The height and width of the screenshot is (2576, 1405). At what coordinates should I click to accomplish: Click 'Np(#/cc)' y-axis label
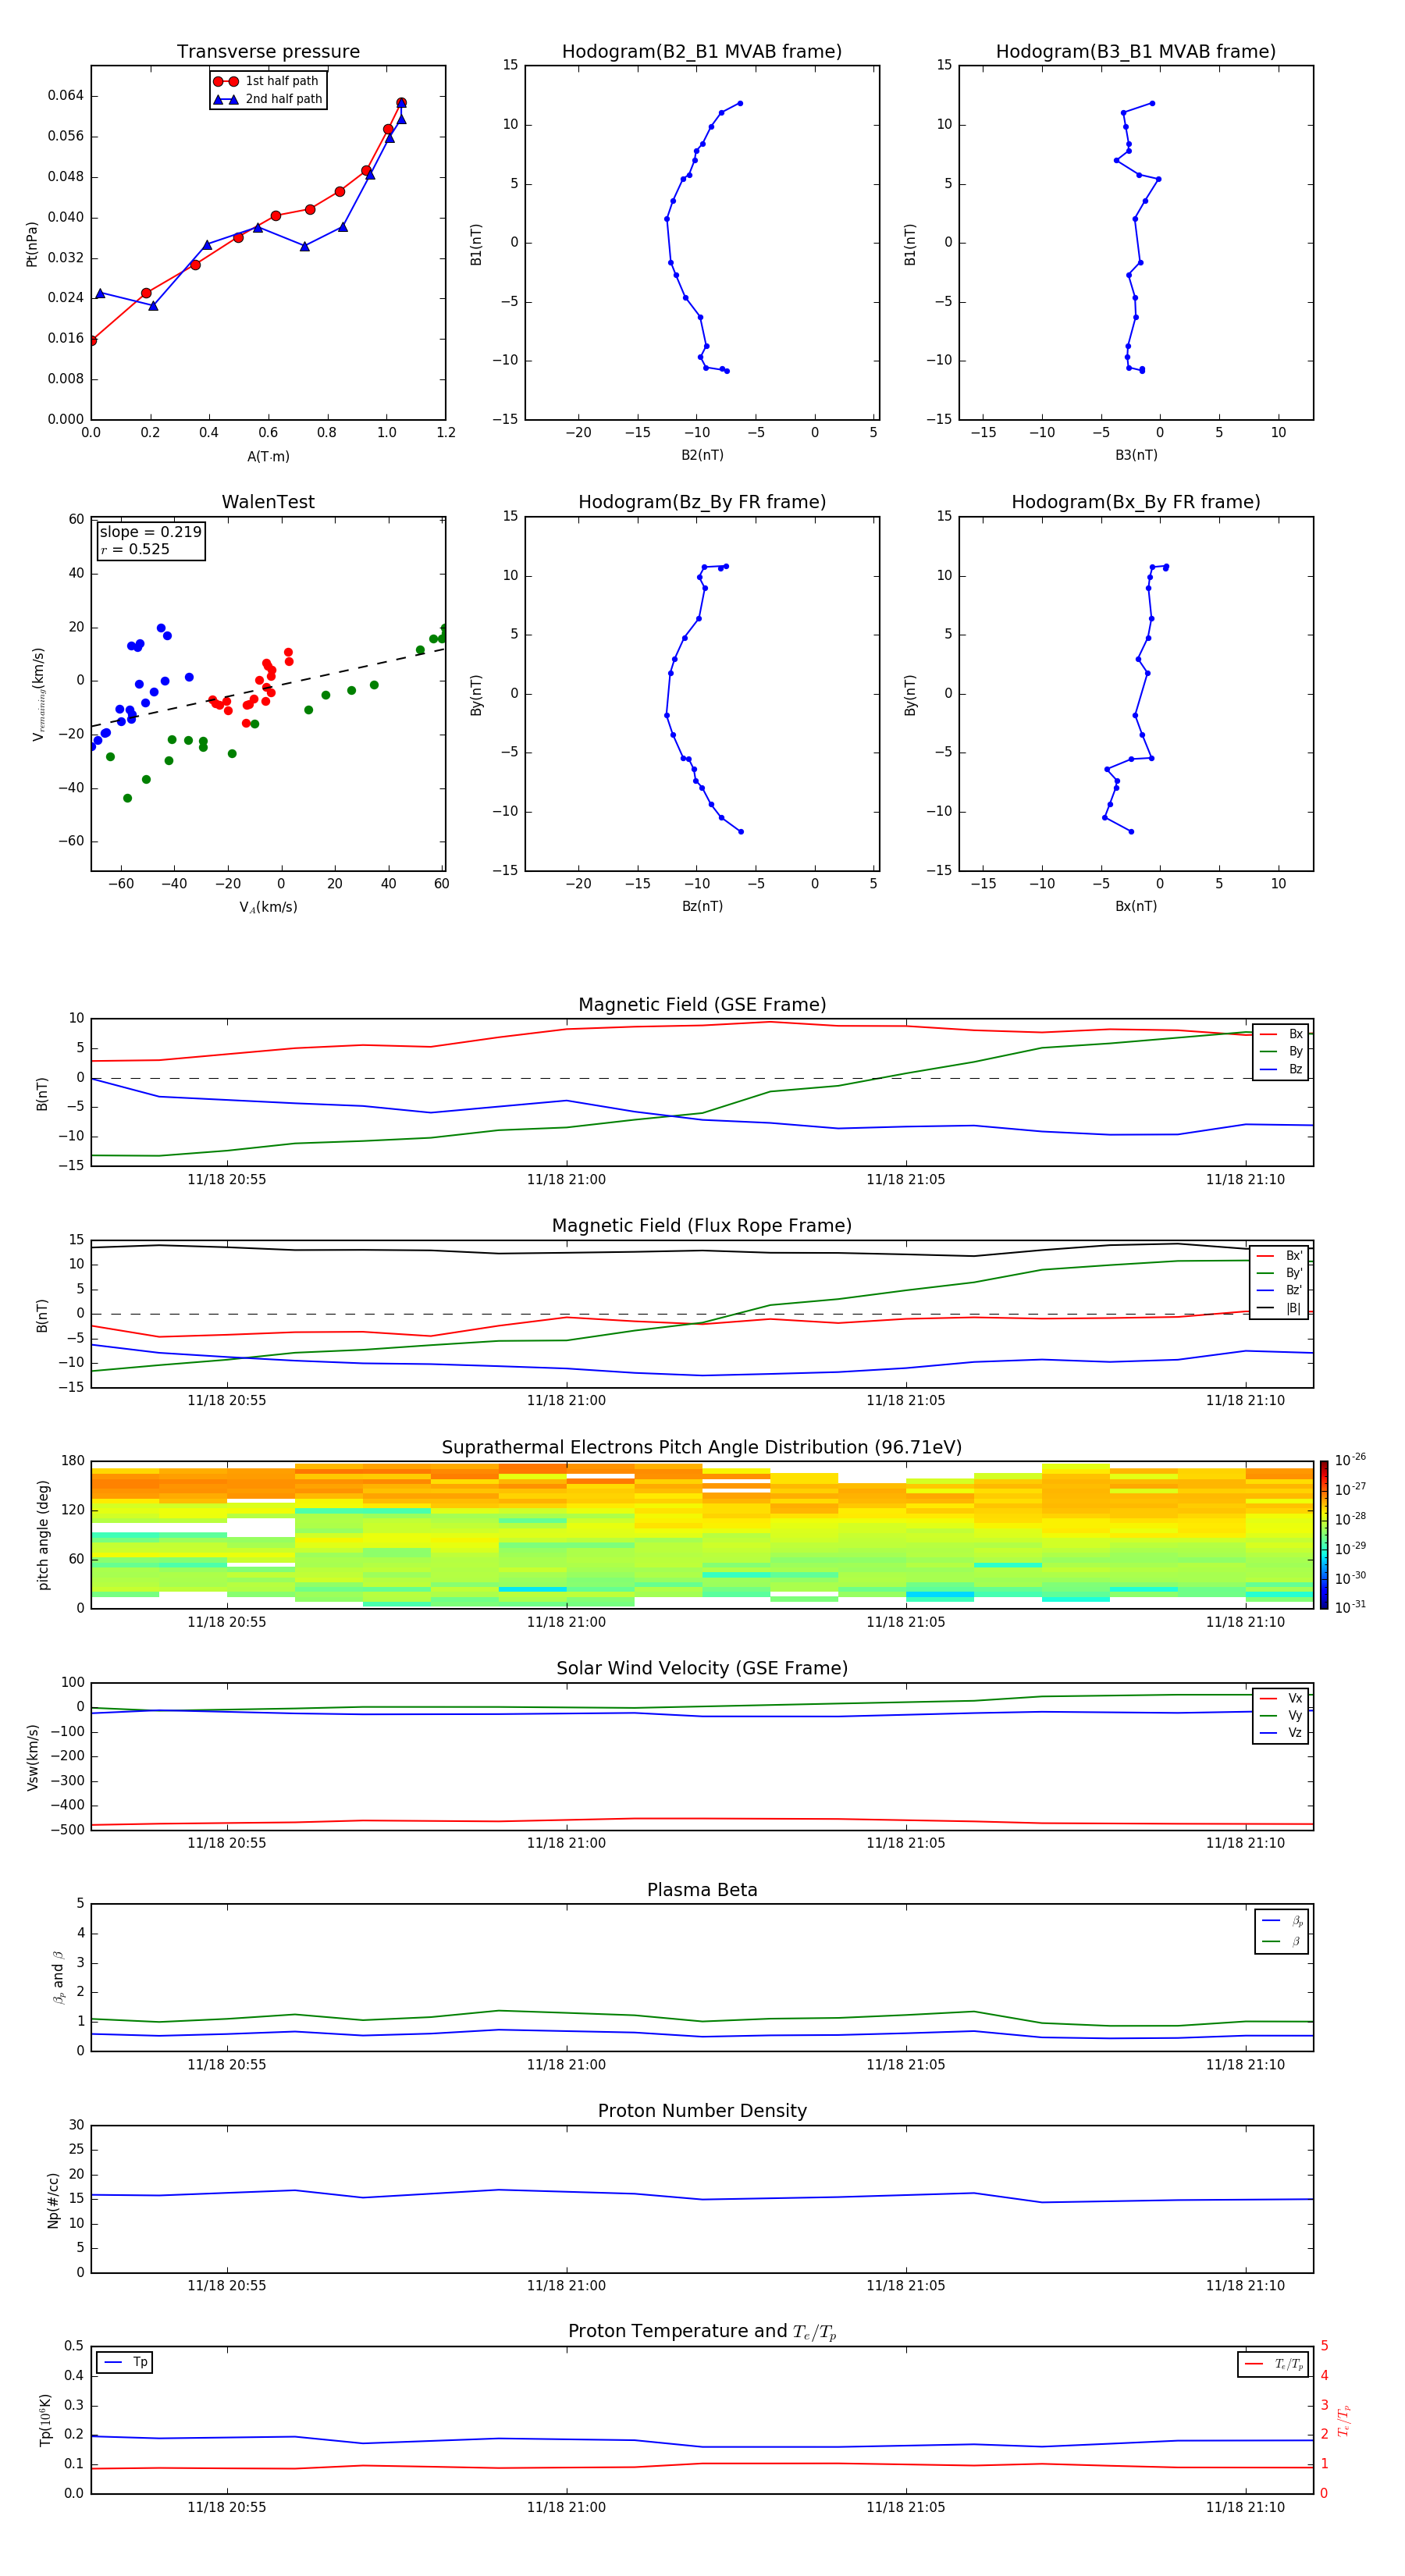[x=53, y=2200]
